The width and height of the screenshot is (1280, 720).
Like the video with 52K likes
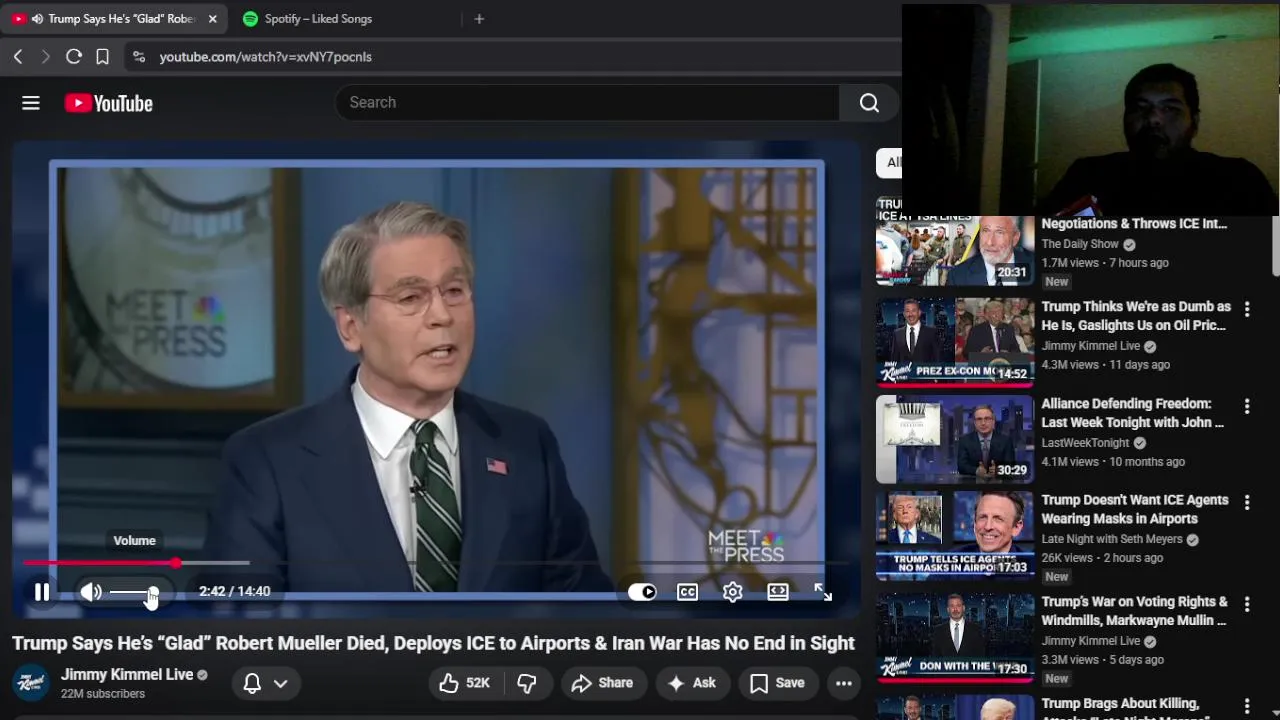click(x=465, y=683)
